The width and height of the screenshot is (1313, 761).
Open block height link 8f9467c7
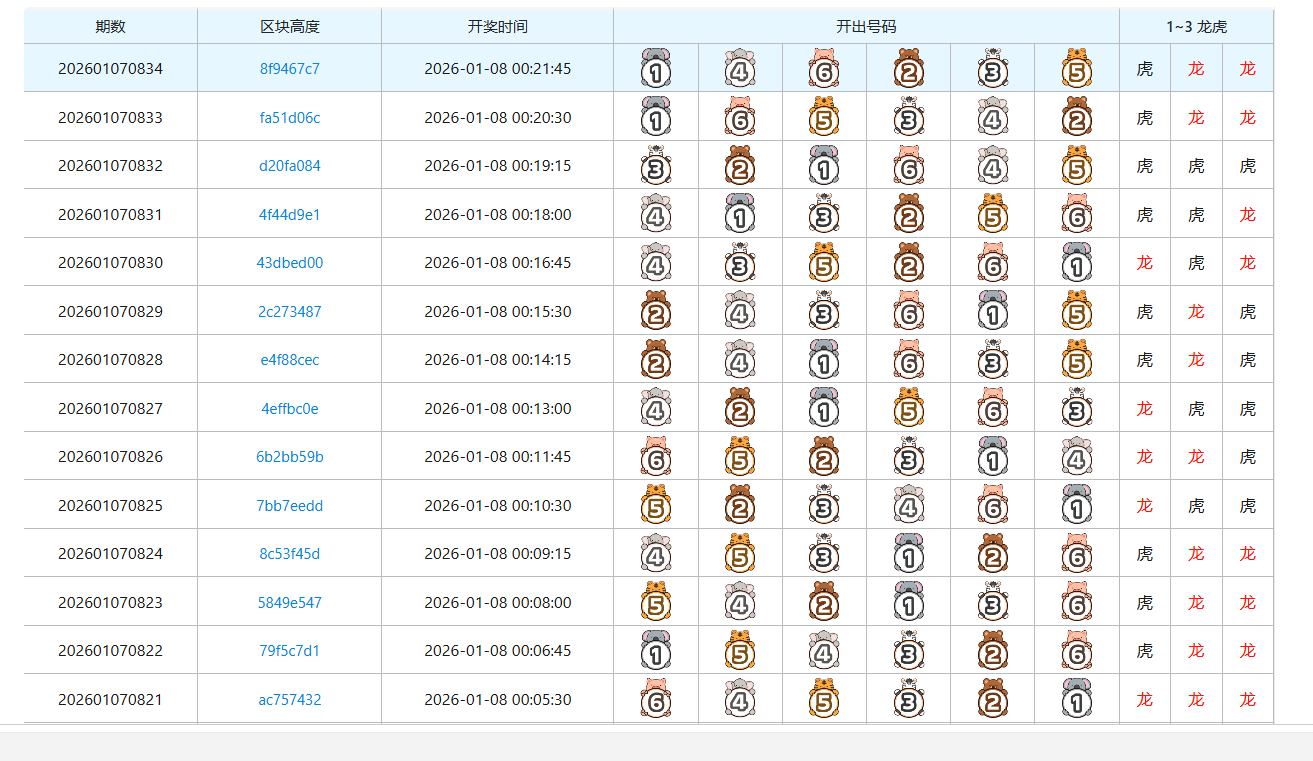(289, 69)
